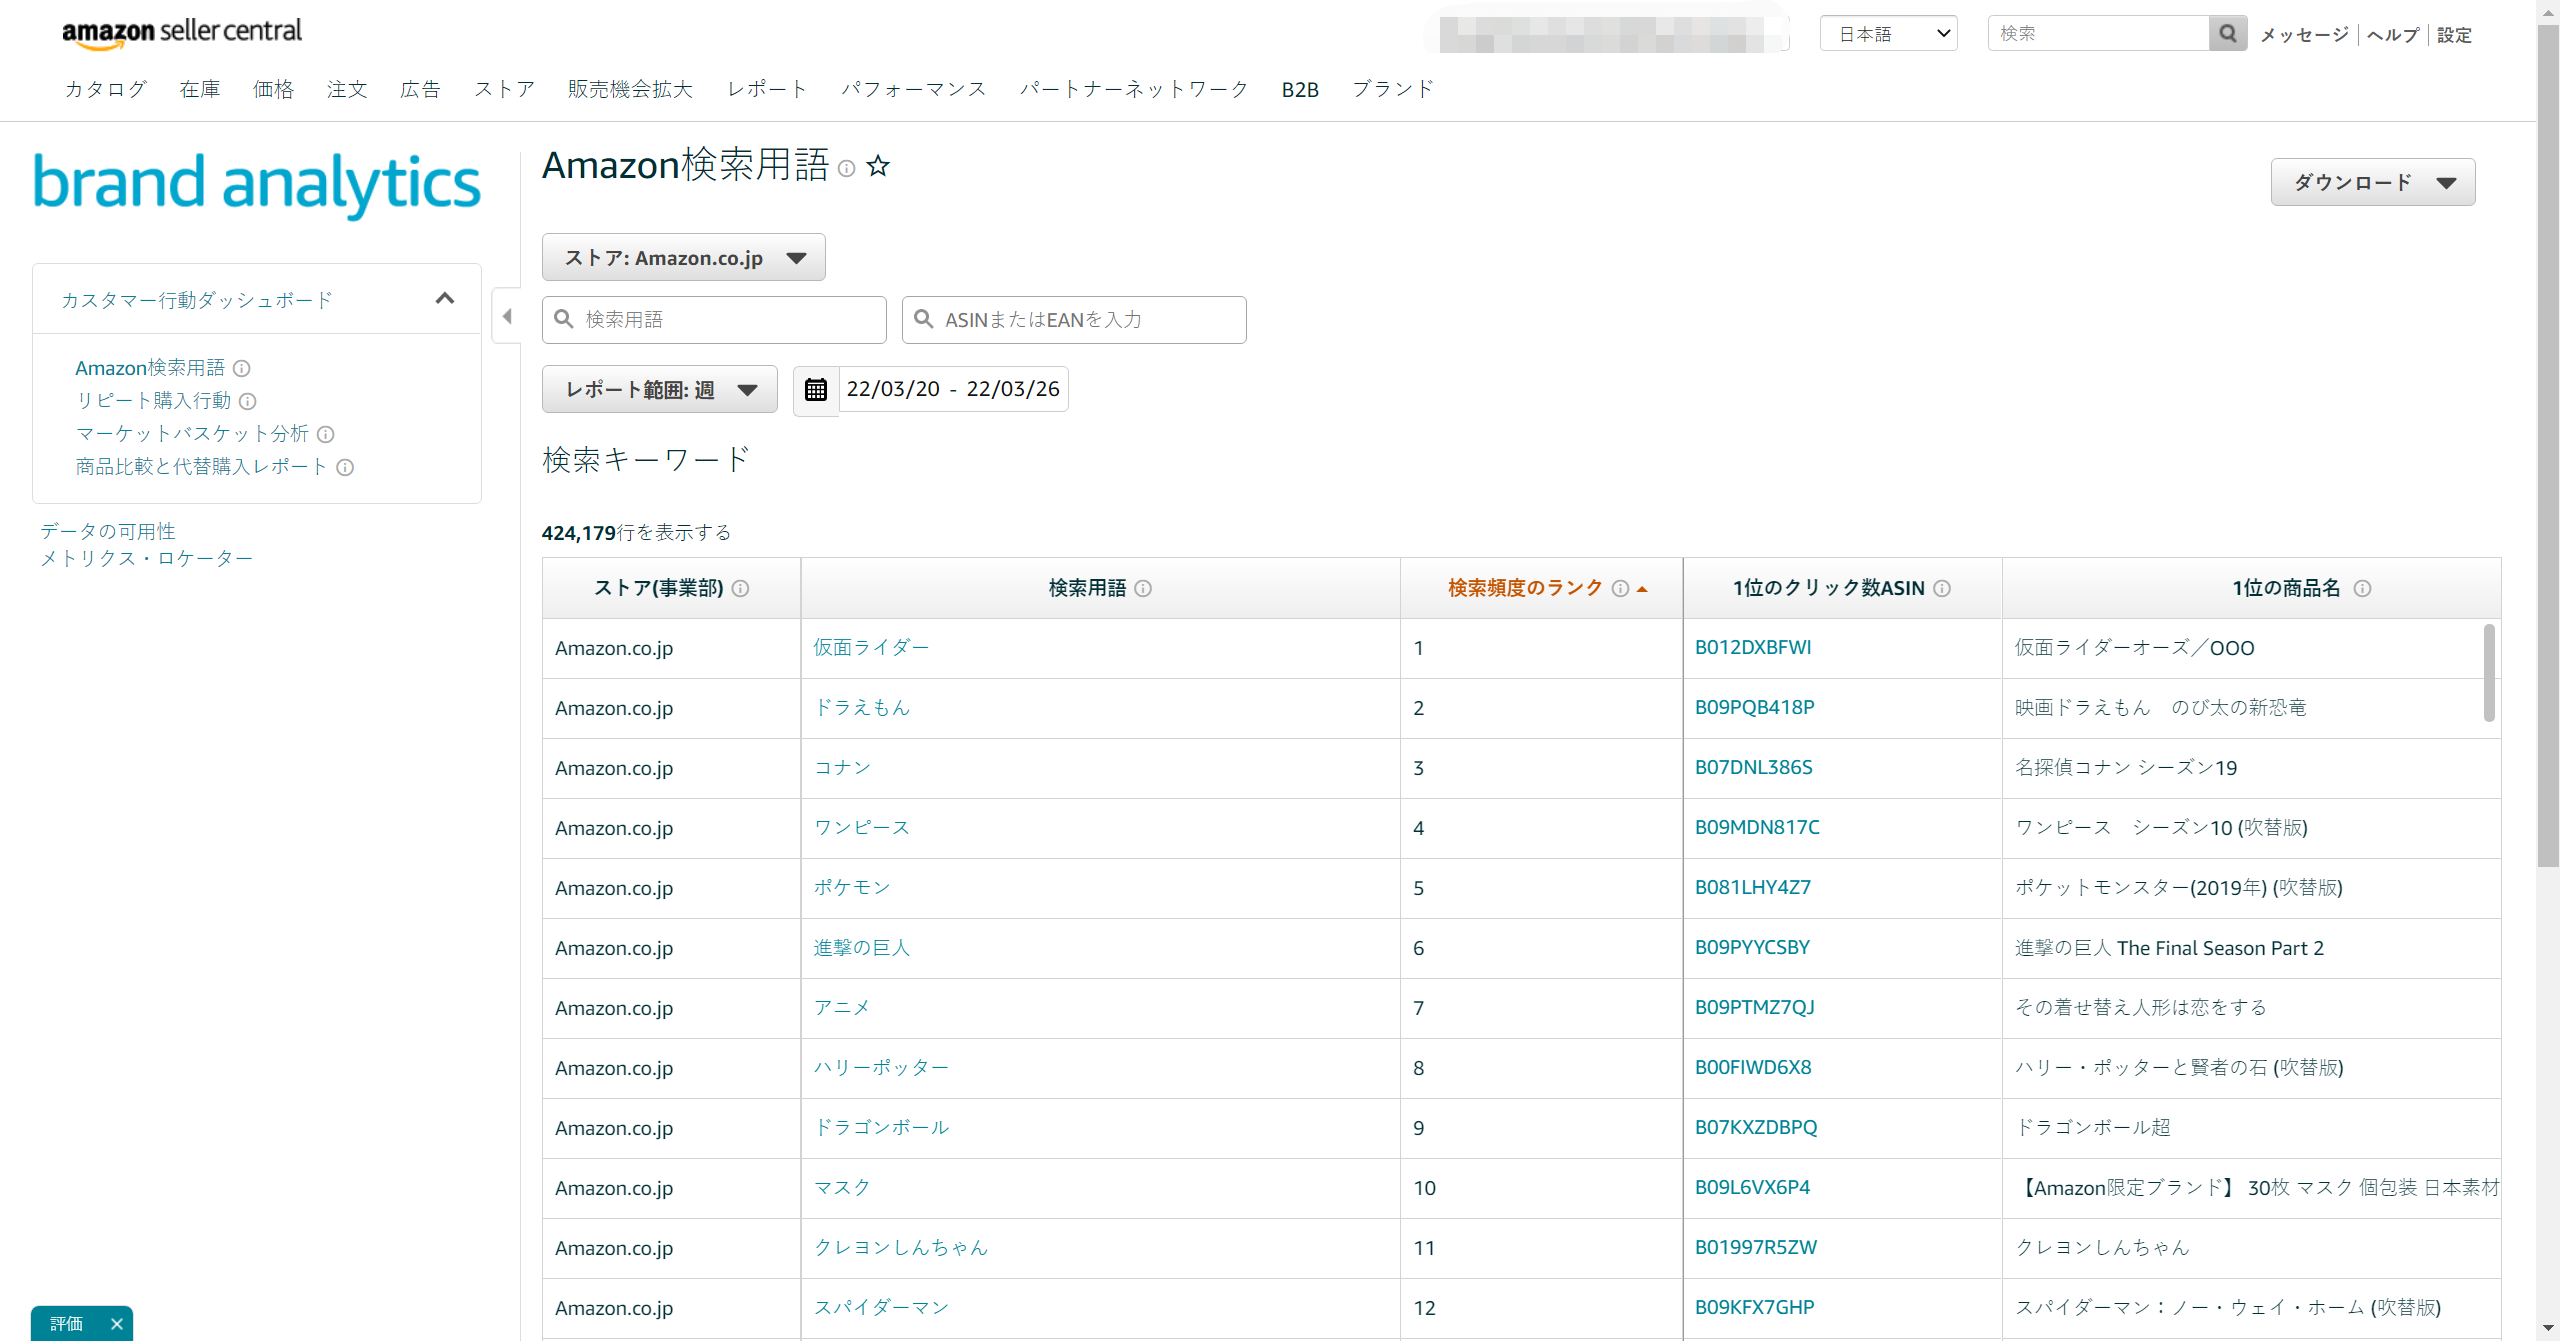
Task: Click the ヘルプ link
Action: click(x=2393, y=34)
